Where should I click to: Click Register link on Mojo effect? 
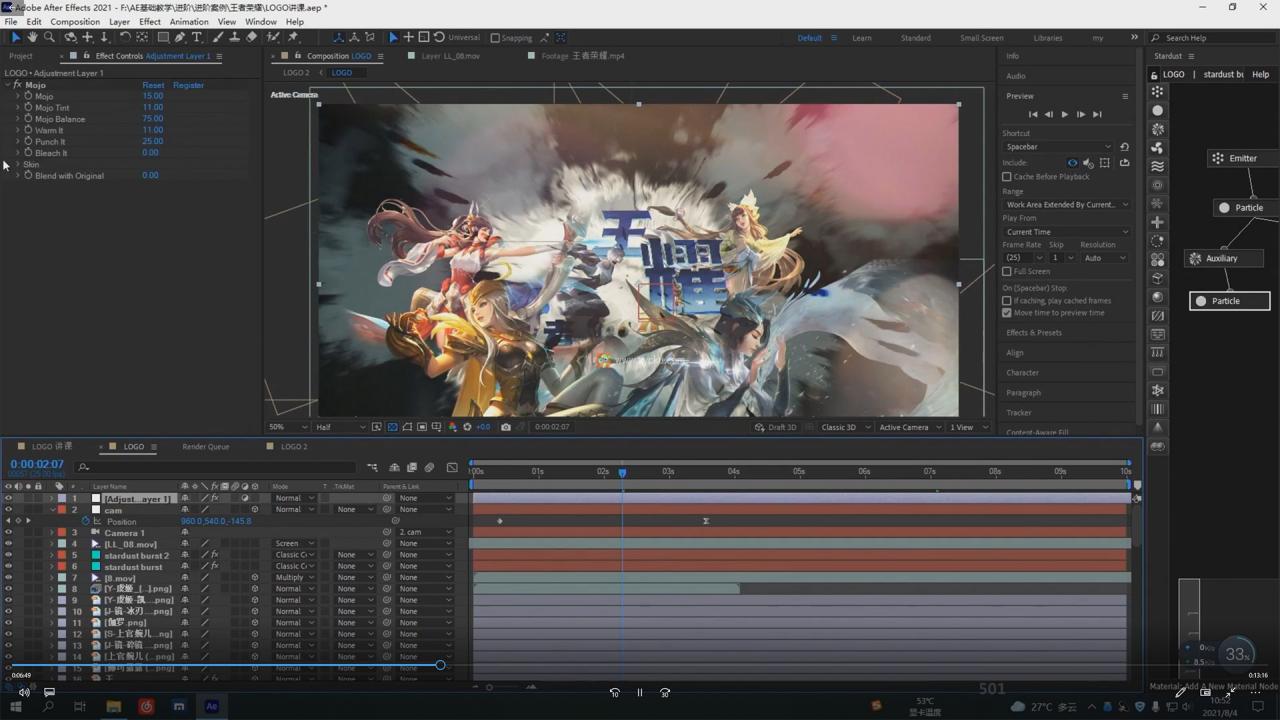[188, 85]
